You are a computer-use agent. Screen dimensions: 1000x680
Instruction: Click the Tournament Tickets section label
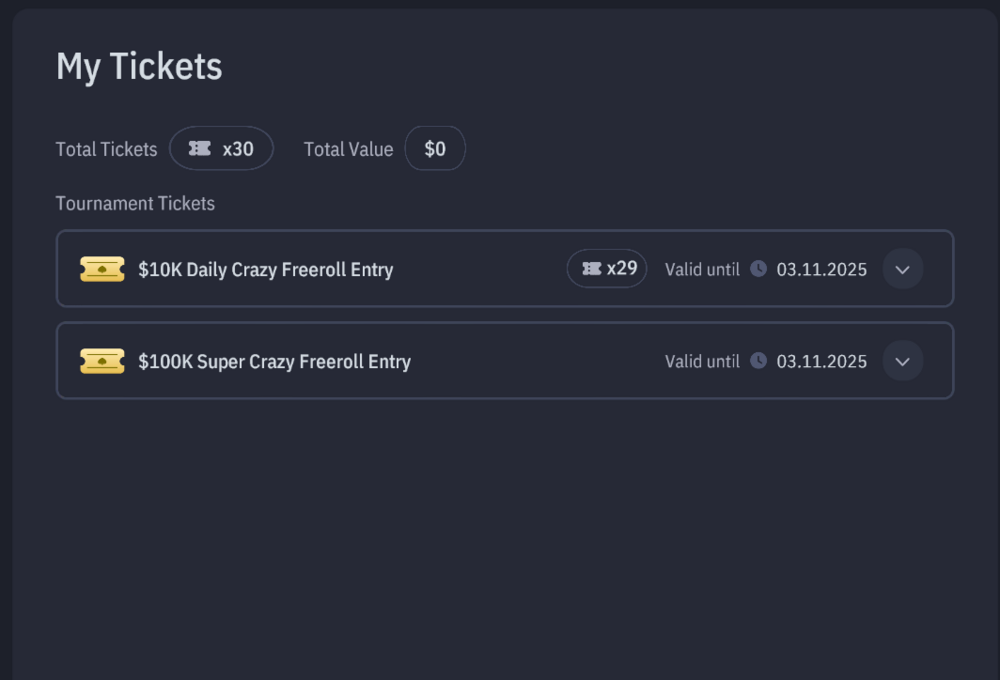[x=135, y=204]
